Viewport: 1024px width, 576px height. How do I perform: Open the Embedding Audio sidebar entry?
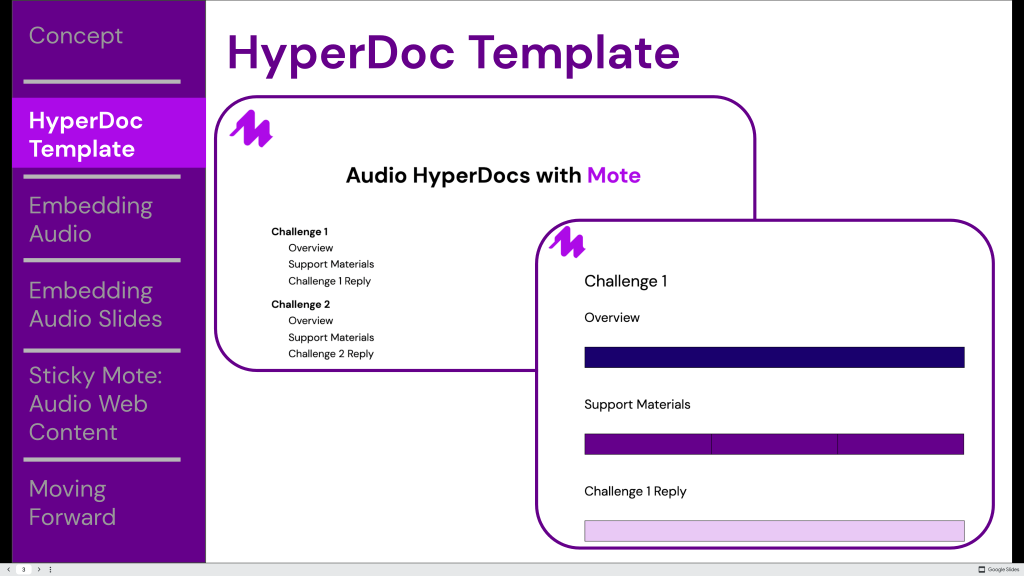click(91, 220)
